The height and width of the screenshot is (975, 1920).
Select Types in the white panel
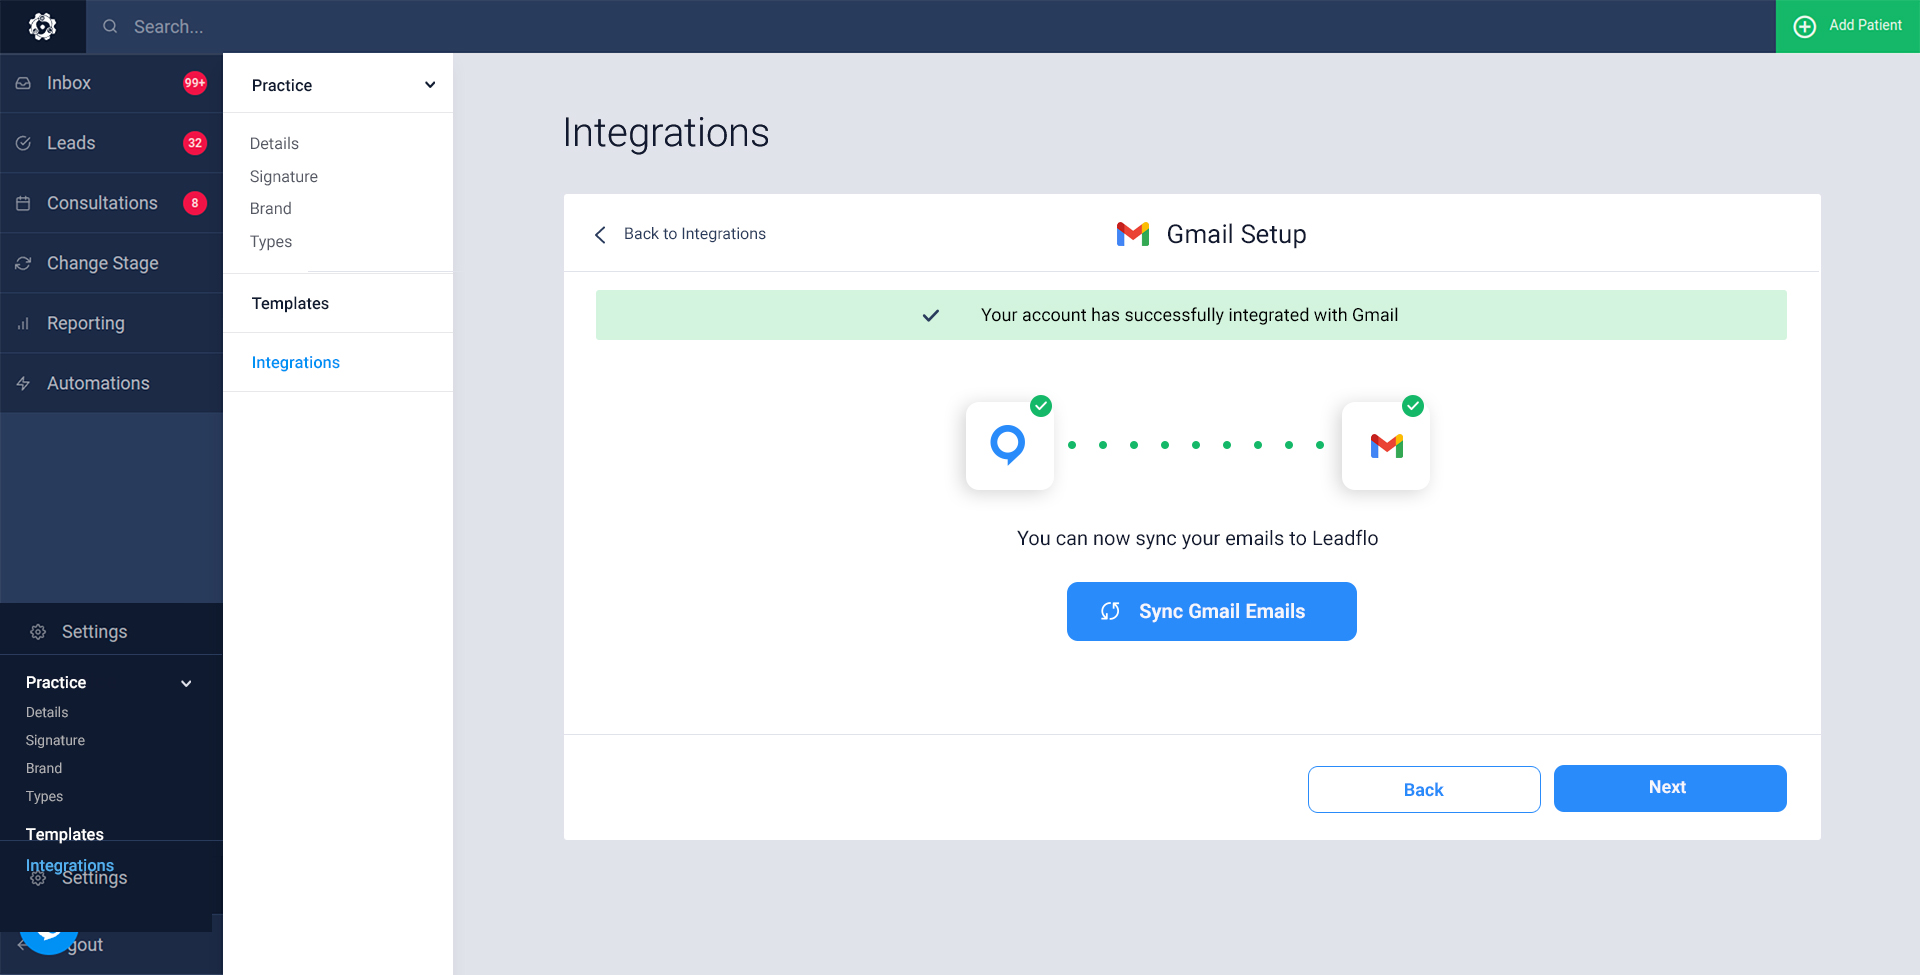pos(271,241)
